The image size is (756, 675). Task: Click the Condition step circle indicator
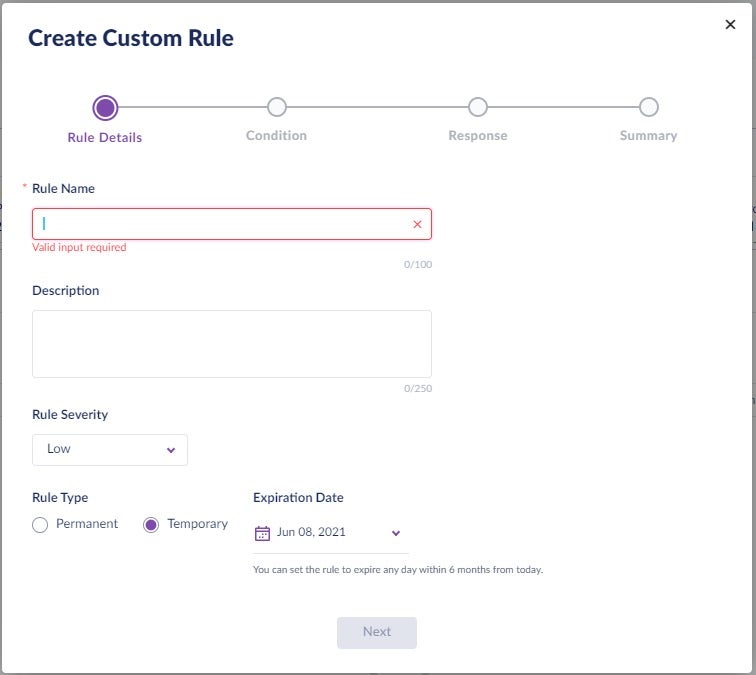(277, 107)
